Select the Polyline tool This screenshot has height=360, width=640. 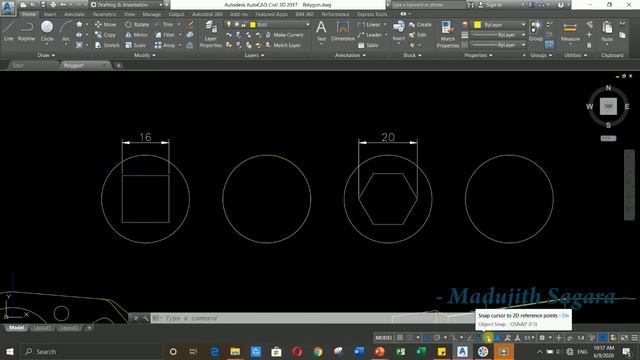tap(26, 31)
